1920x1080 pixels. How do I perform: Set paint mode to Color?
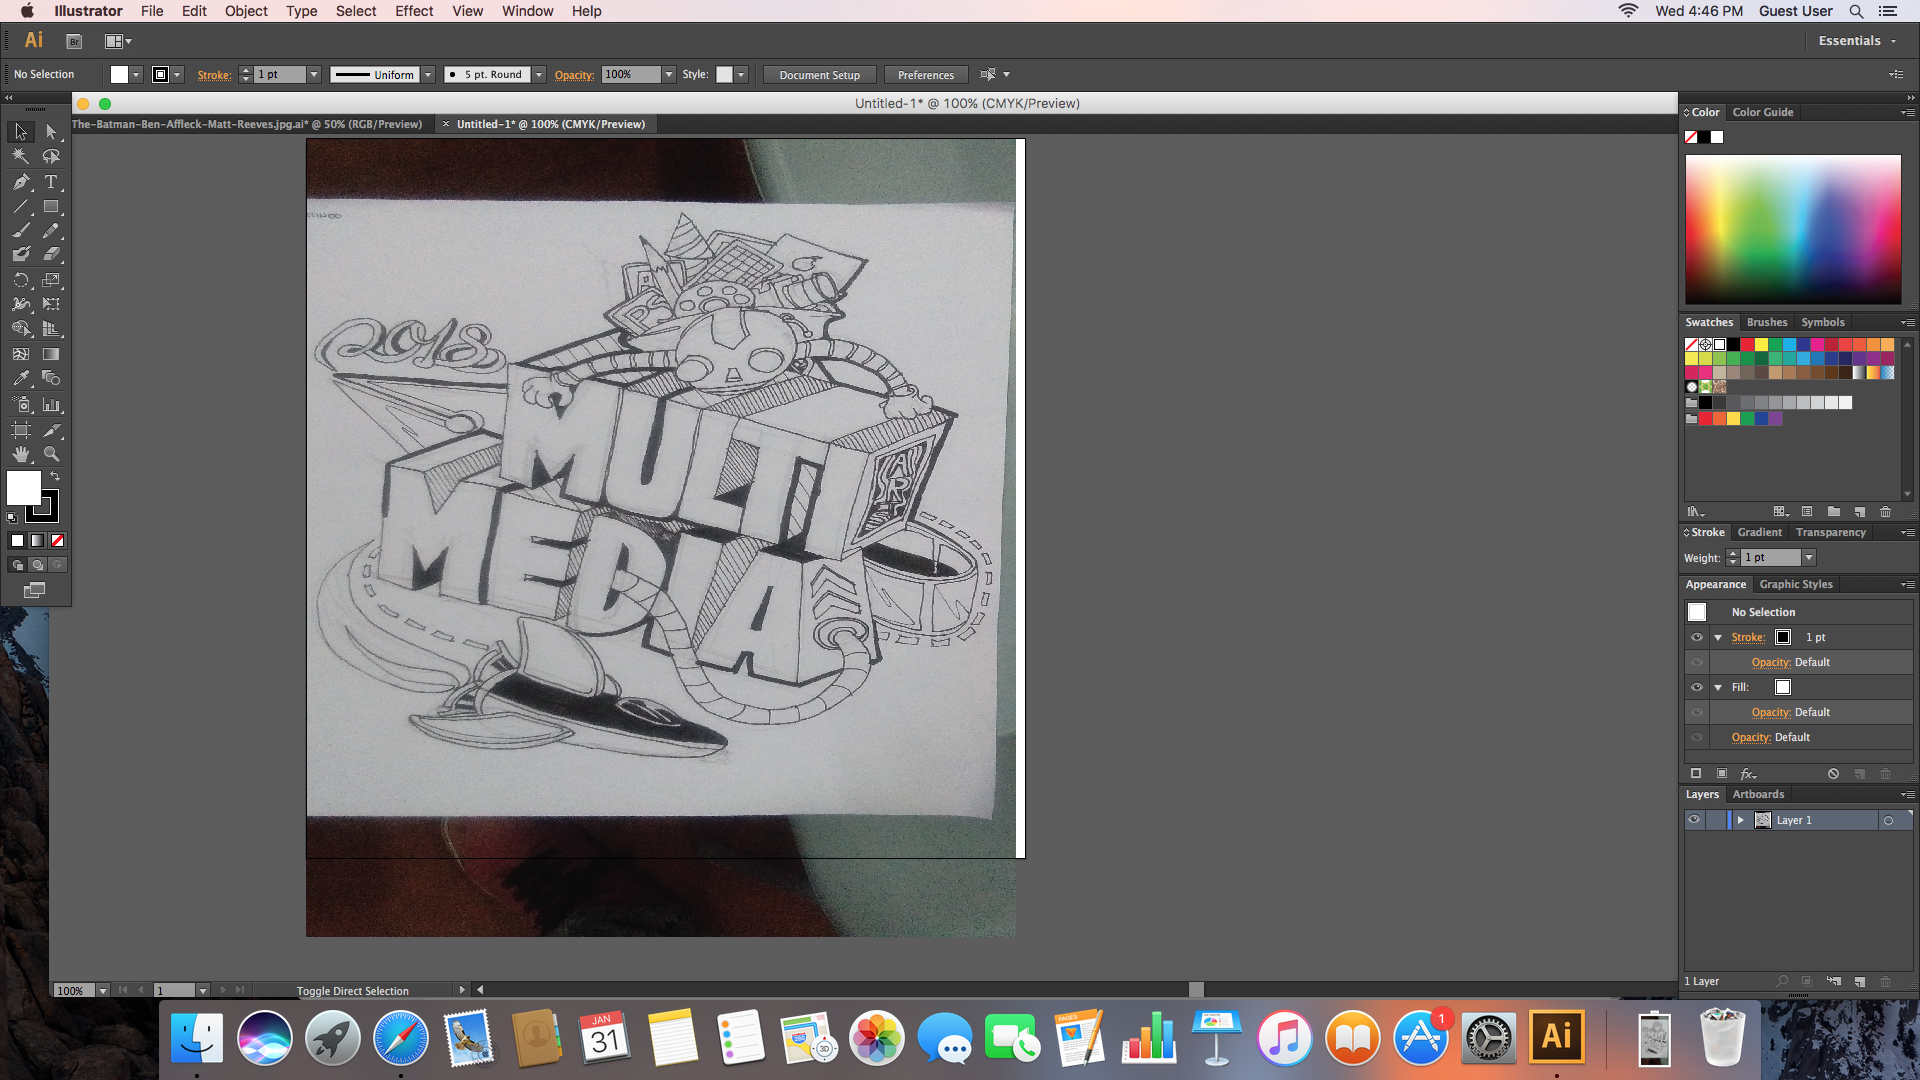(17, 541)
